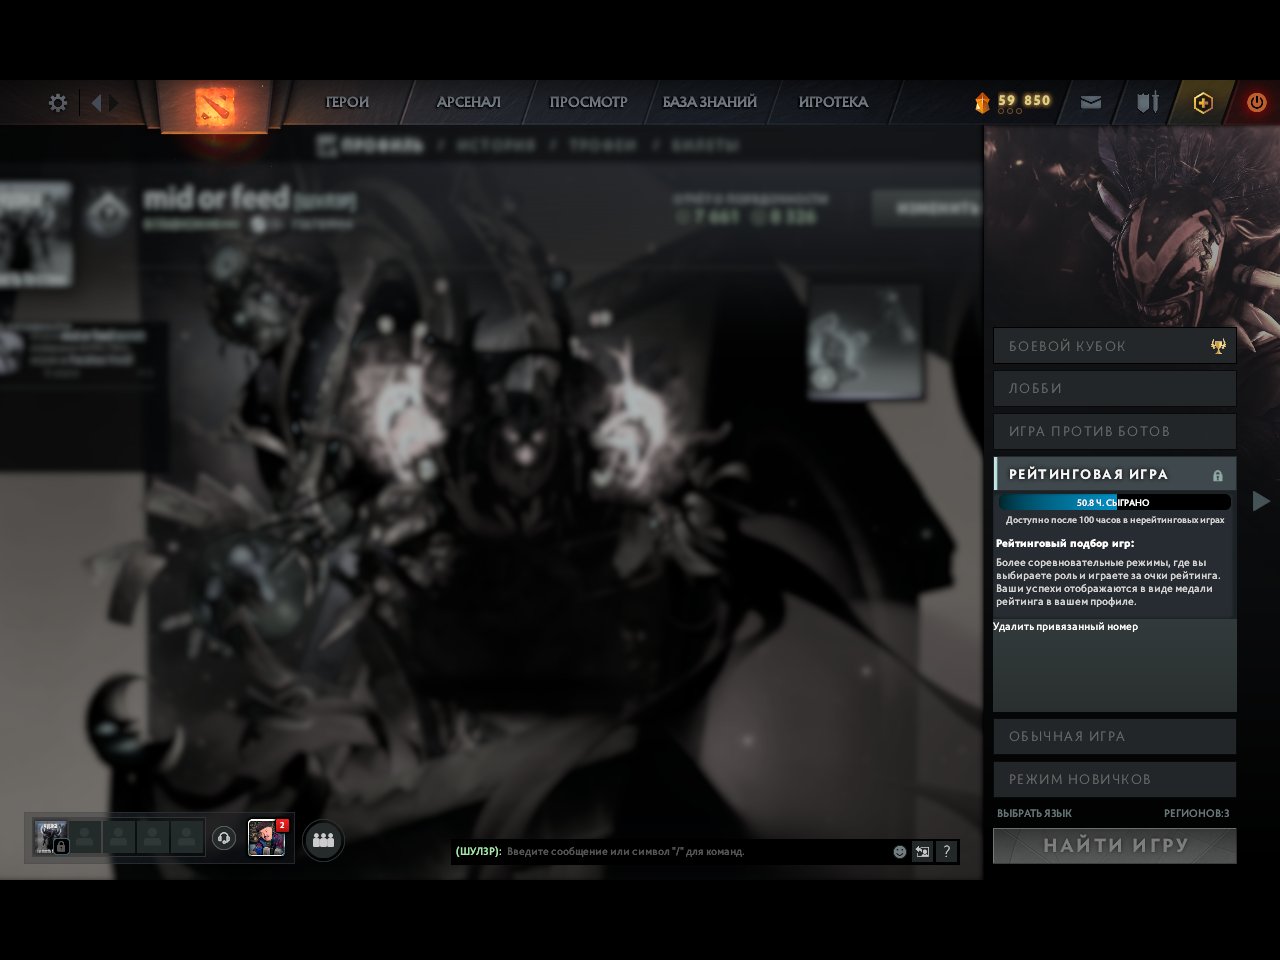Open the party group icon

point(323,840)
